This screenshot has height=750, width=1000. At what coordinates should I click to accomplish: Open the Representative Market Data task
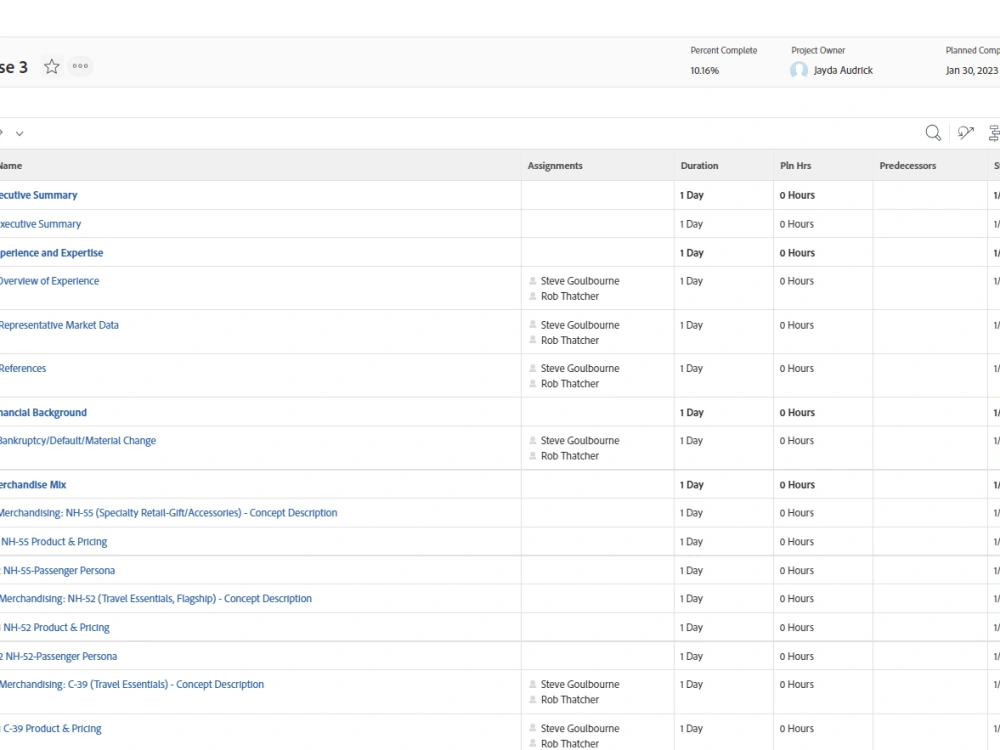click(x=59, y=325)
